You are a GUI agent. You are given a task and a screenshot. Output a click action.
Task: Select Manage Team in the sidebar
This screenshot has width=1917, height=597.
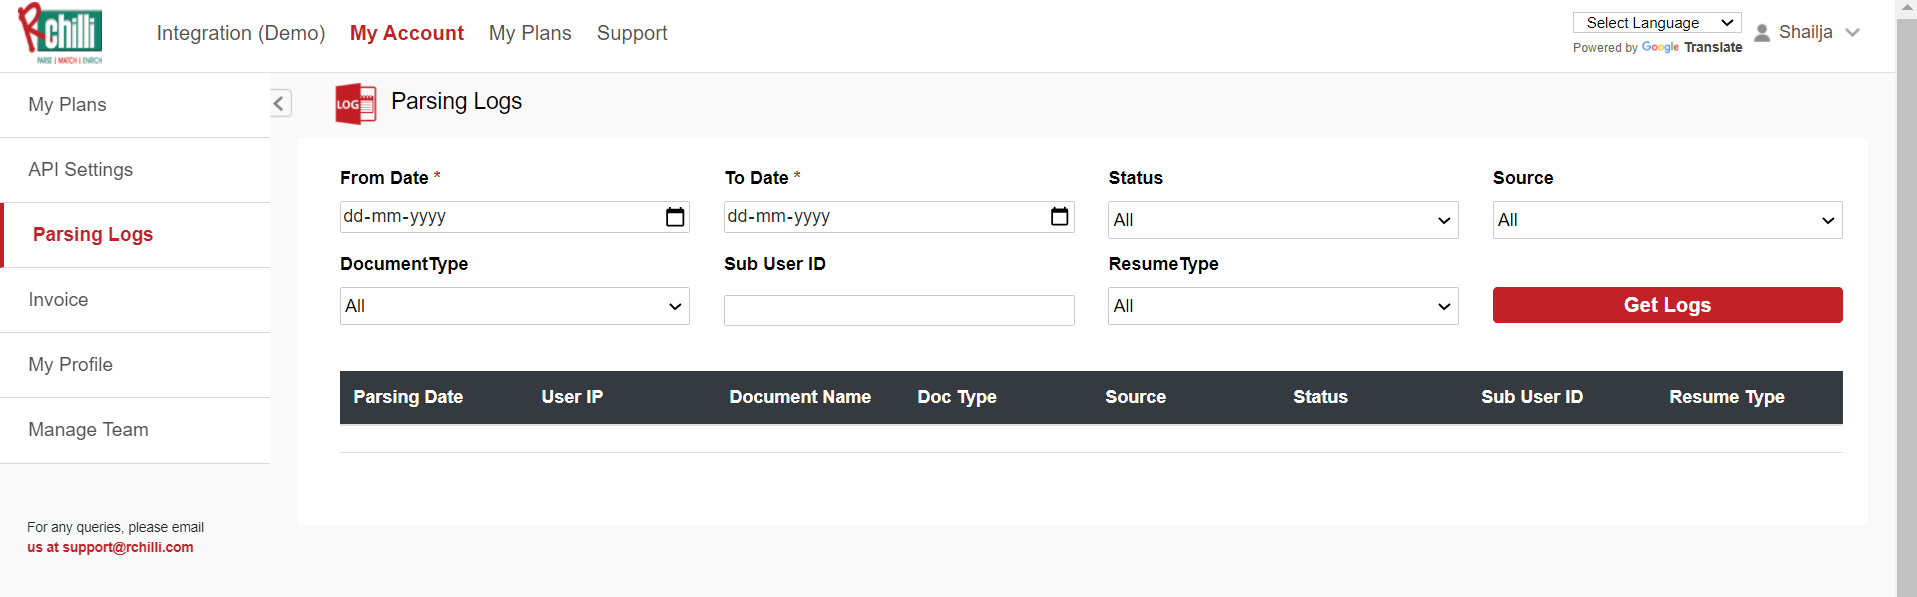135,430
